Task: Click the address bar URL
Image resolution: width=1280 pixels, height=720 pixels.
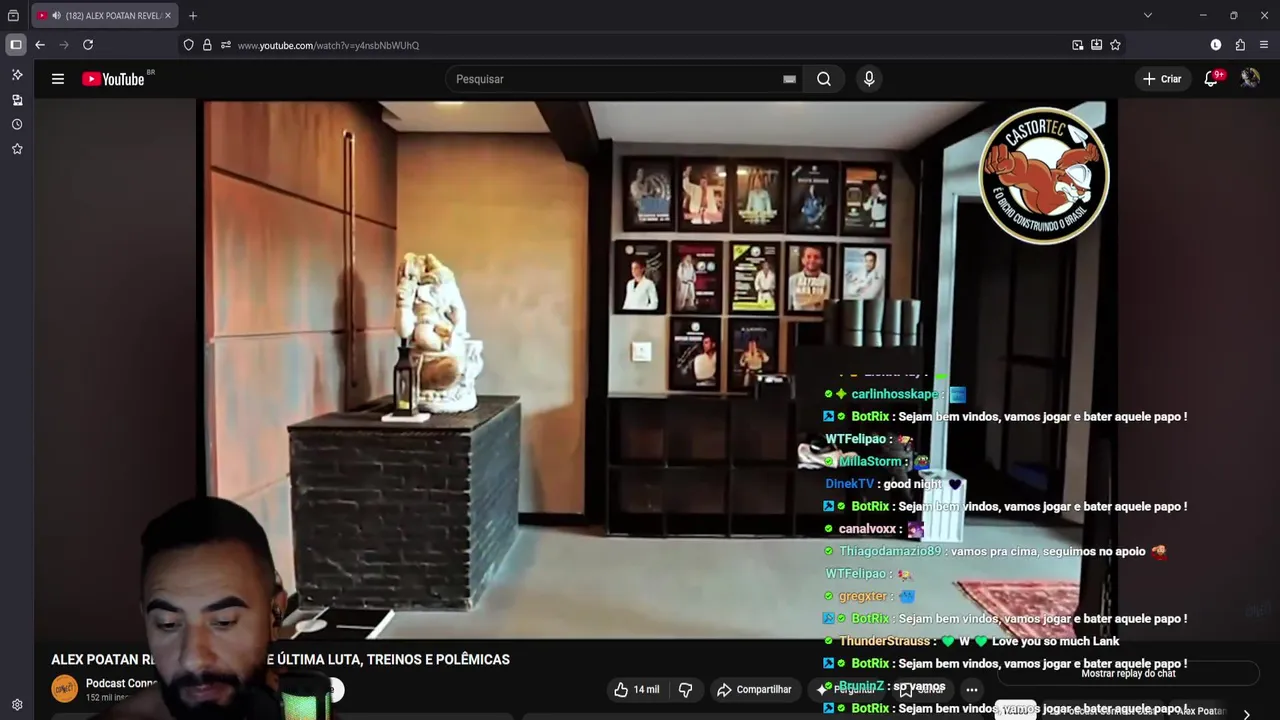Action: tap(328, 45)
